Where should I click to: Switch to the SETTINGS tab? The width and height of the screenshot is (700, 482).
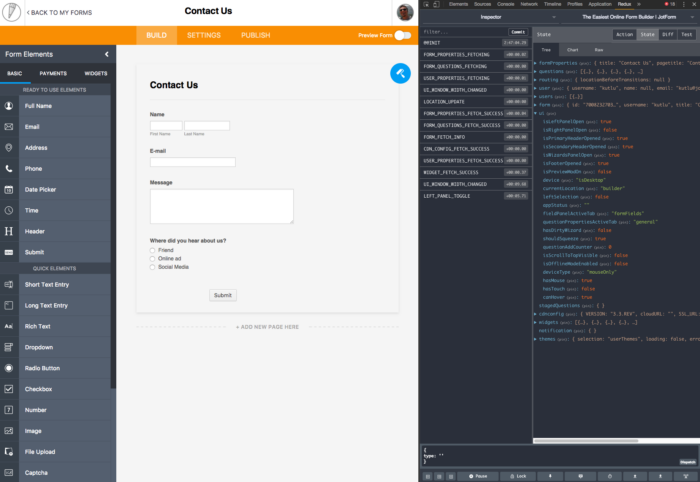[x=204, y=35]
